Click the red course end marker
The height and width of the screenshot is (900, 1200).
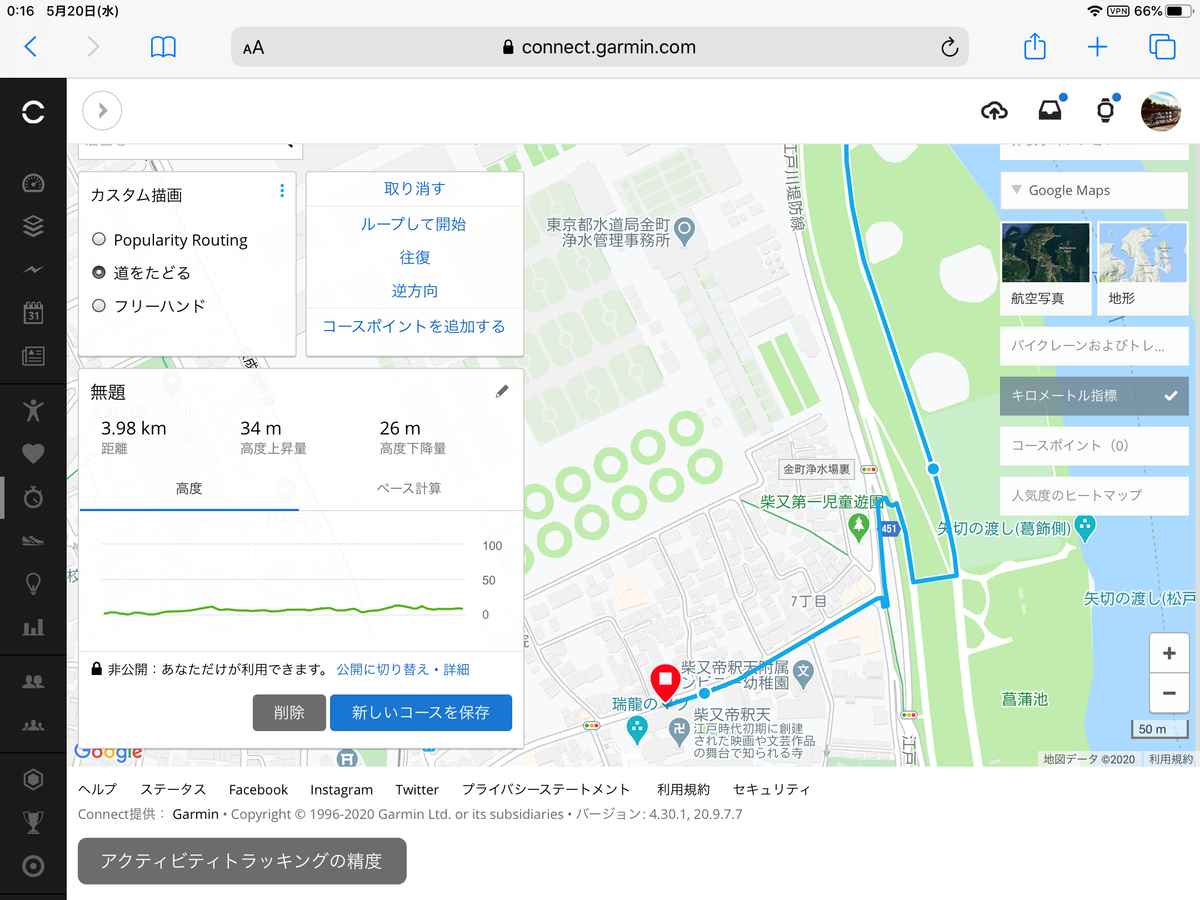[665, 682]
